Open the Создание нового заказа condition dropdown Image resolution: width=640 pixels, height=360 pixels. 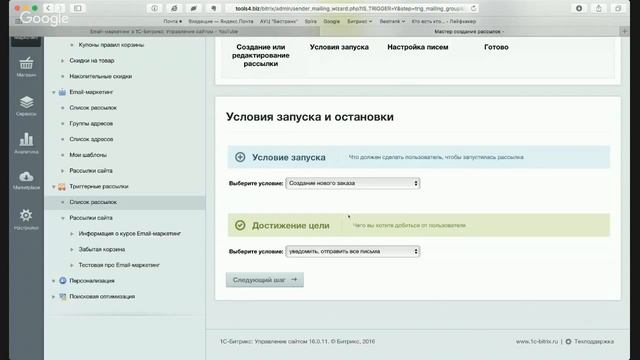pos(353,183)
